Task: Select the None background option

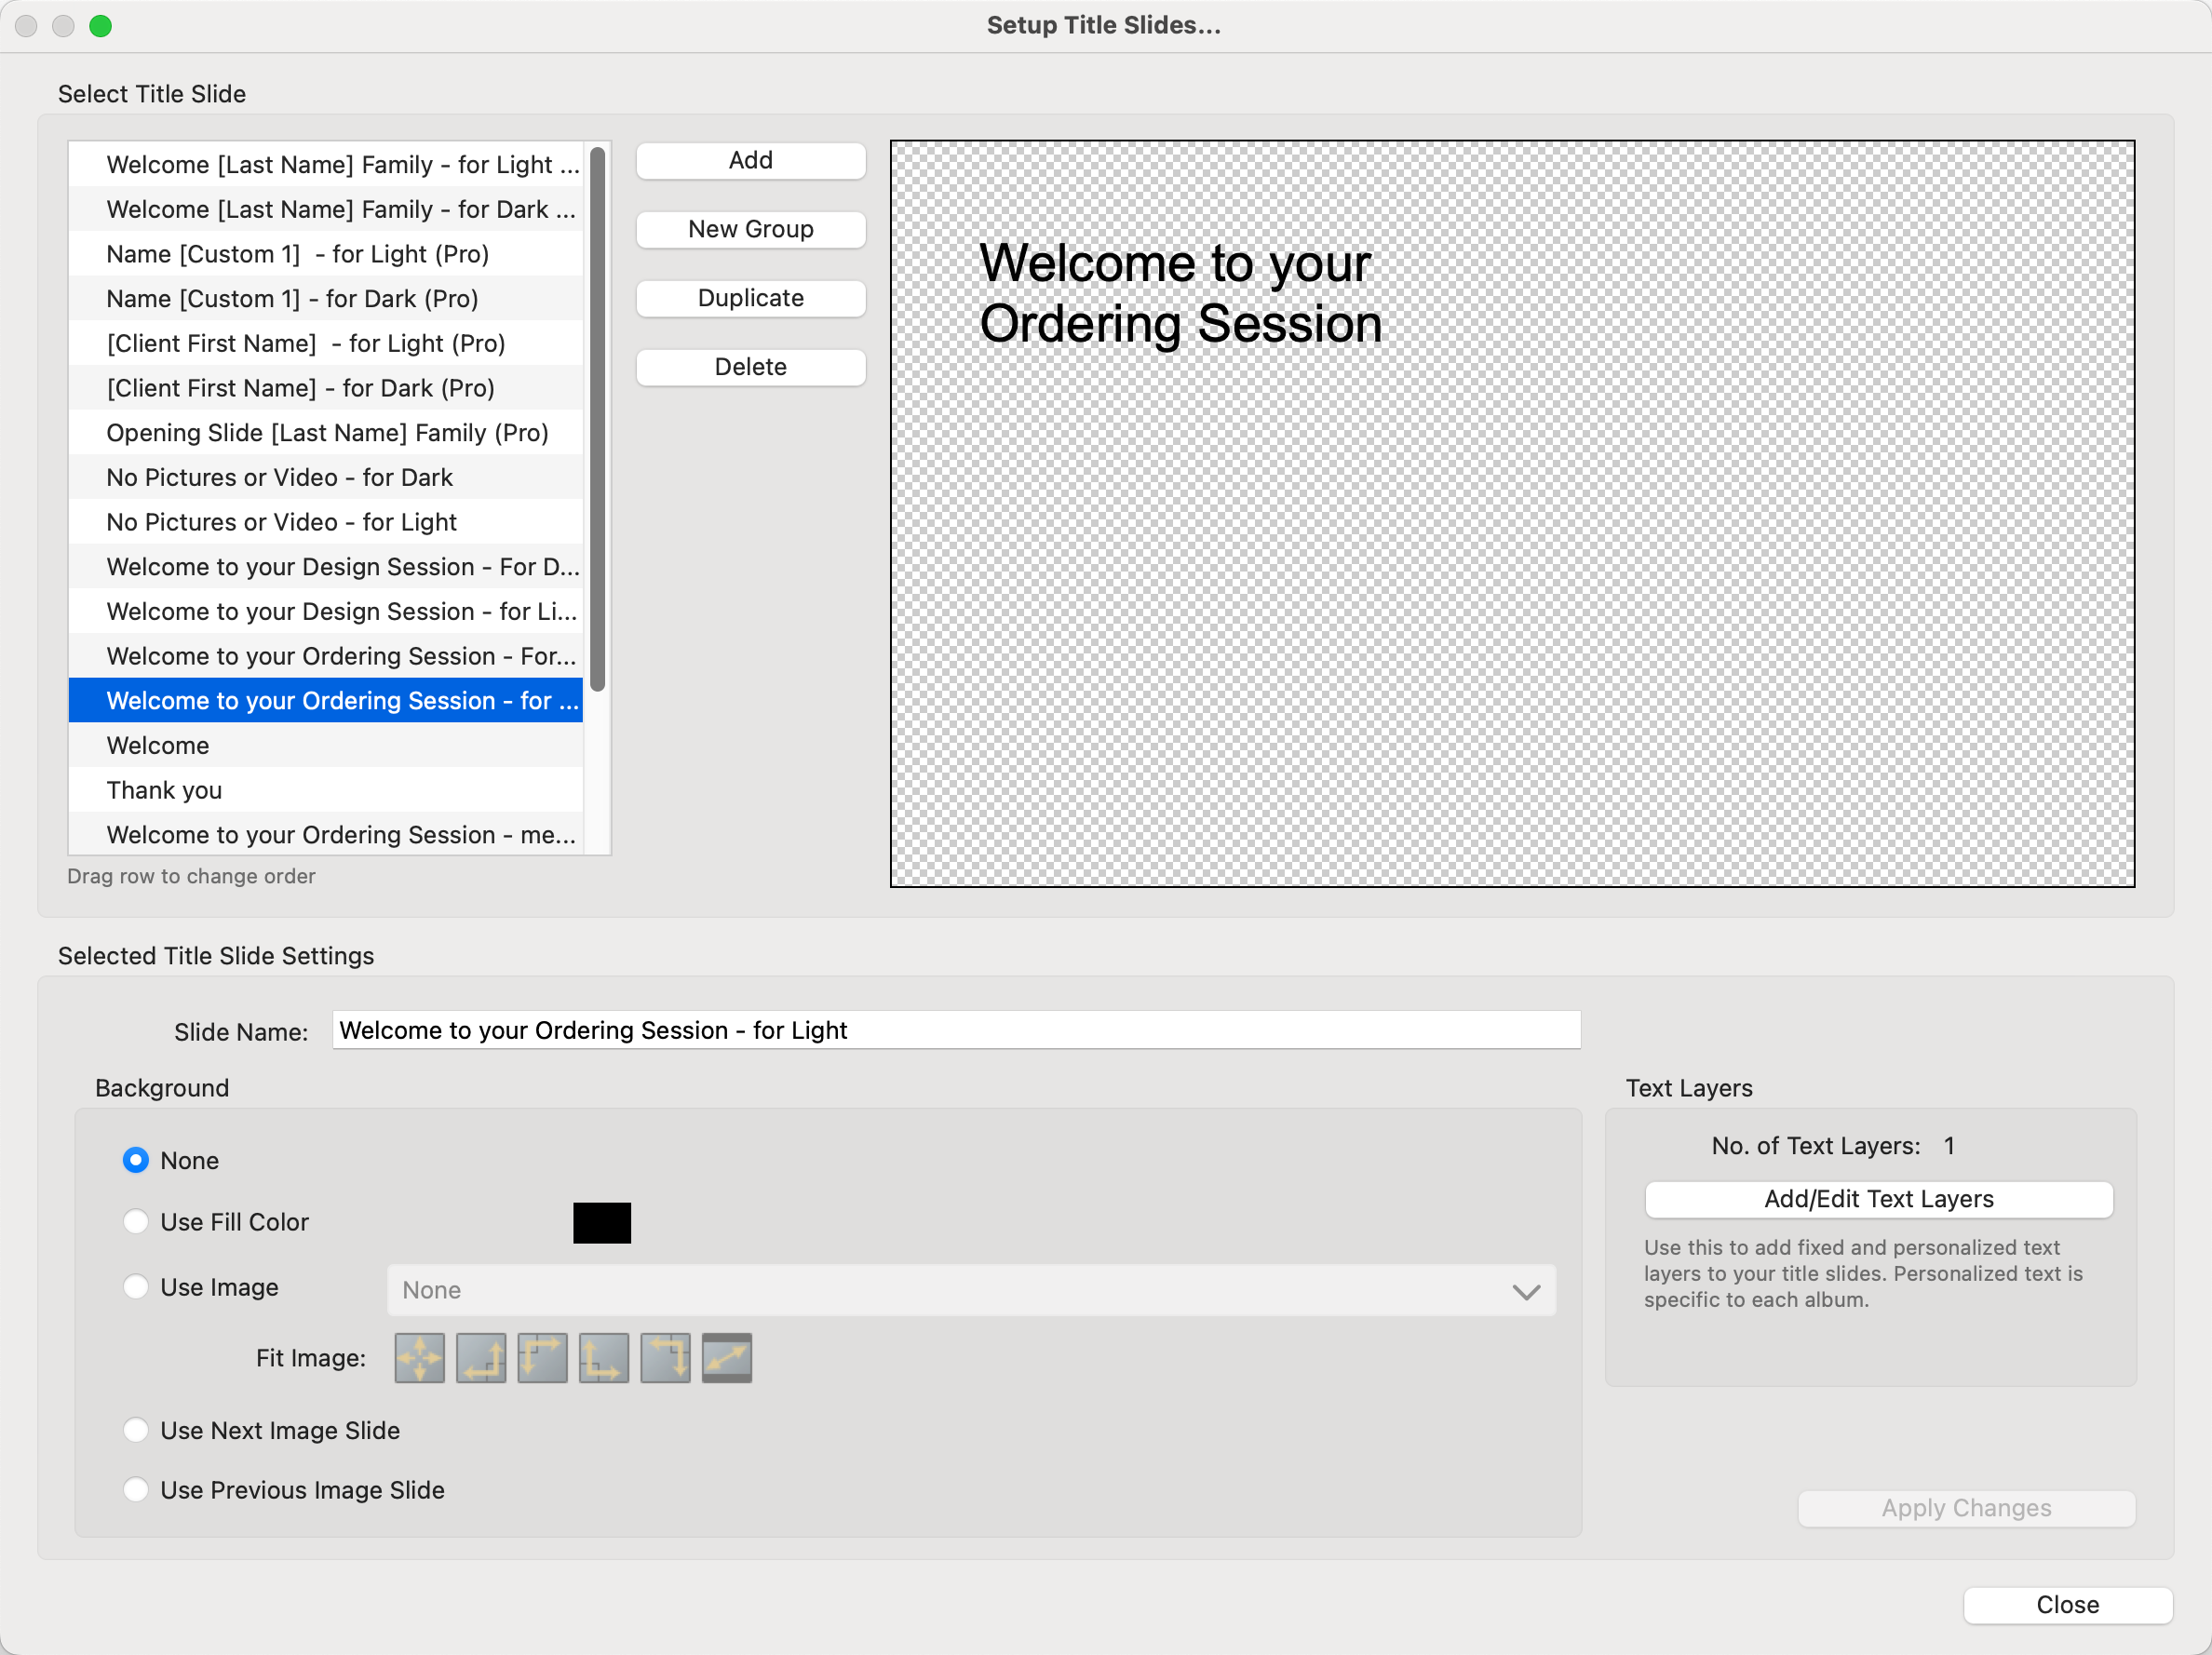Action: 136,1160
